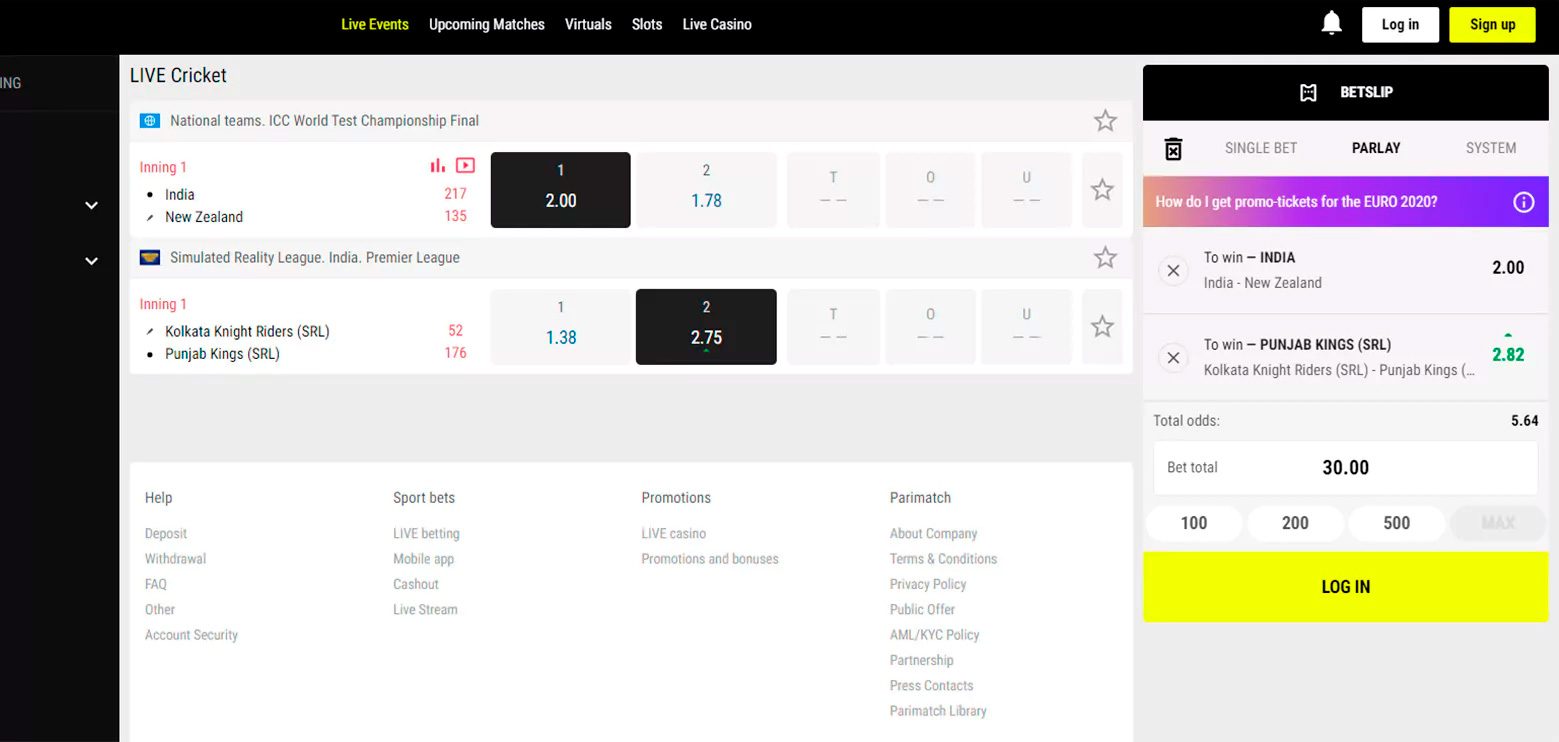1559x742 pixels.
Task: Click the Simulated Reality League flag icon
Action: (150, 258)
